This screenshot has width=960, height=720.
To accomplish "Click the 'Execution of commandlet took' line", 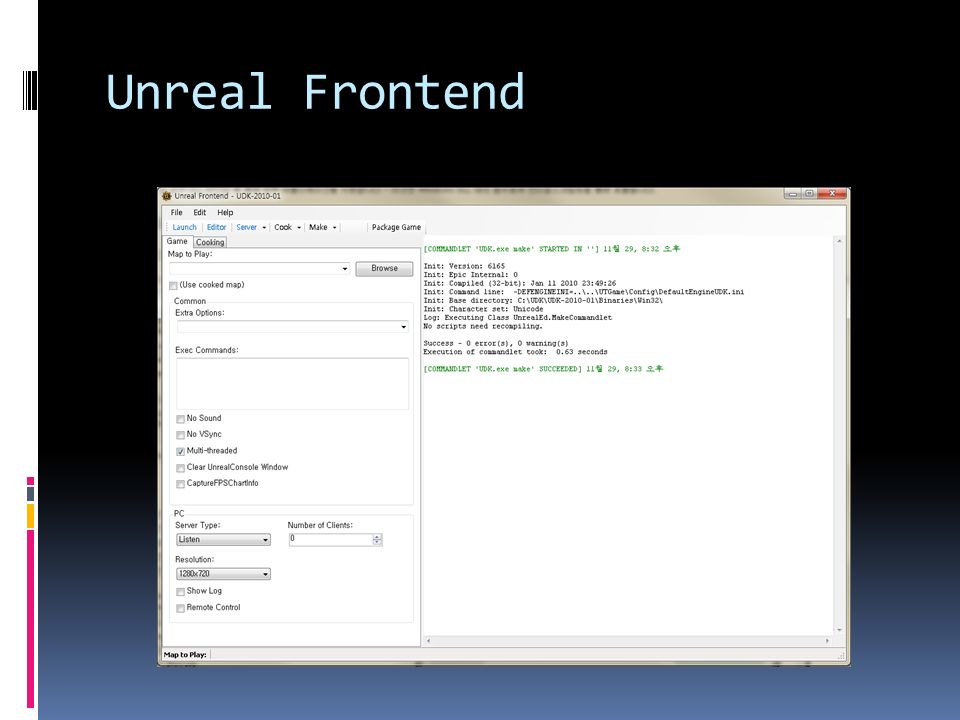I will pyautogui.click(x=516, y=352).
